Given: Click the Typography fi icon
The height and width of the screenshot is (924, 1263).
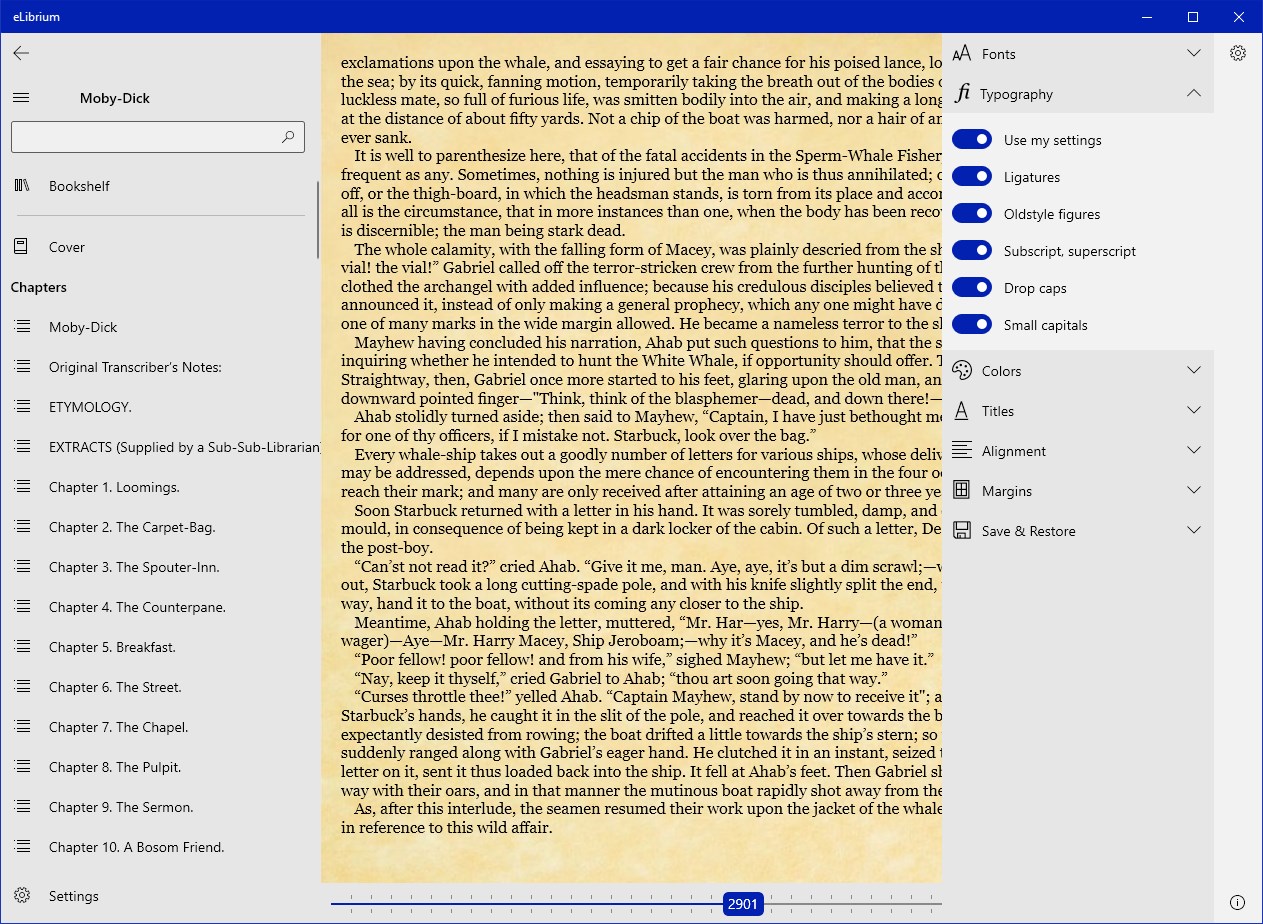Looking at the screenshot, I should pos(962,94).
